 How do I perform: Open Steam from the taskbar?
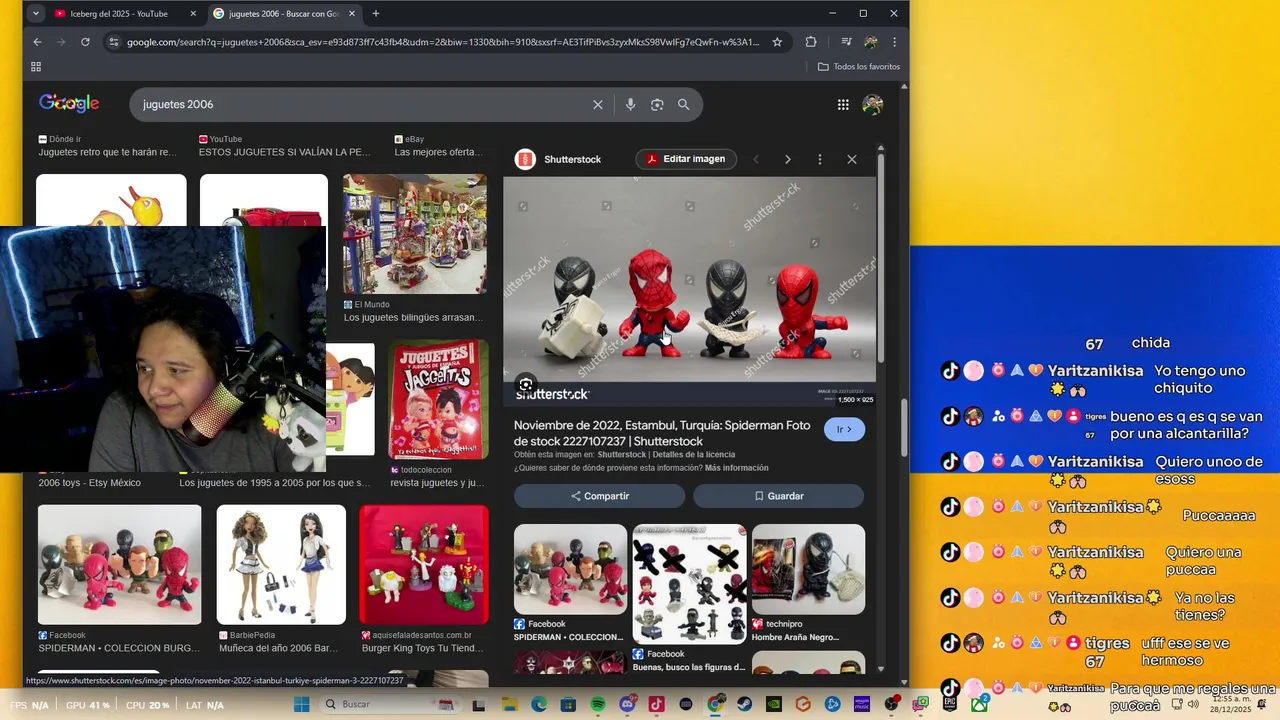point(744,704)
